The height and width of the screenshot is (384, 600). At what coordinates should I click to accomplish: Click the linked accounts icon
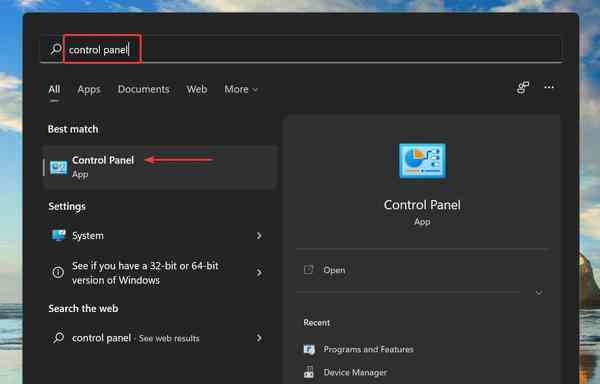[x=523, y=88]
